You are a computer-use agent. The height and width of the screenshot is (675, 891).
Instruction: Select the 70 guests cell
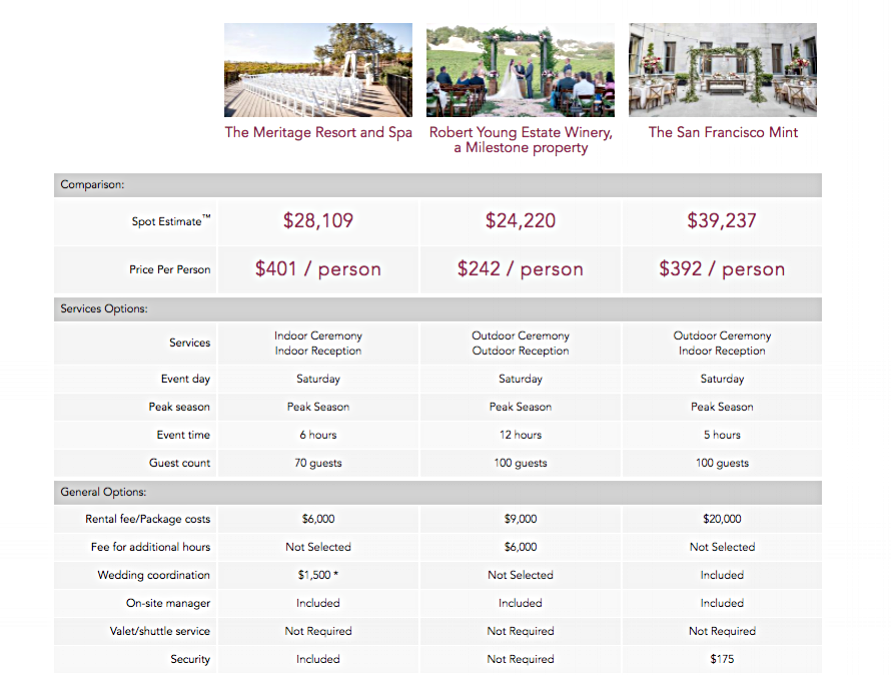(318, 463)
